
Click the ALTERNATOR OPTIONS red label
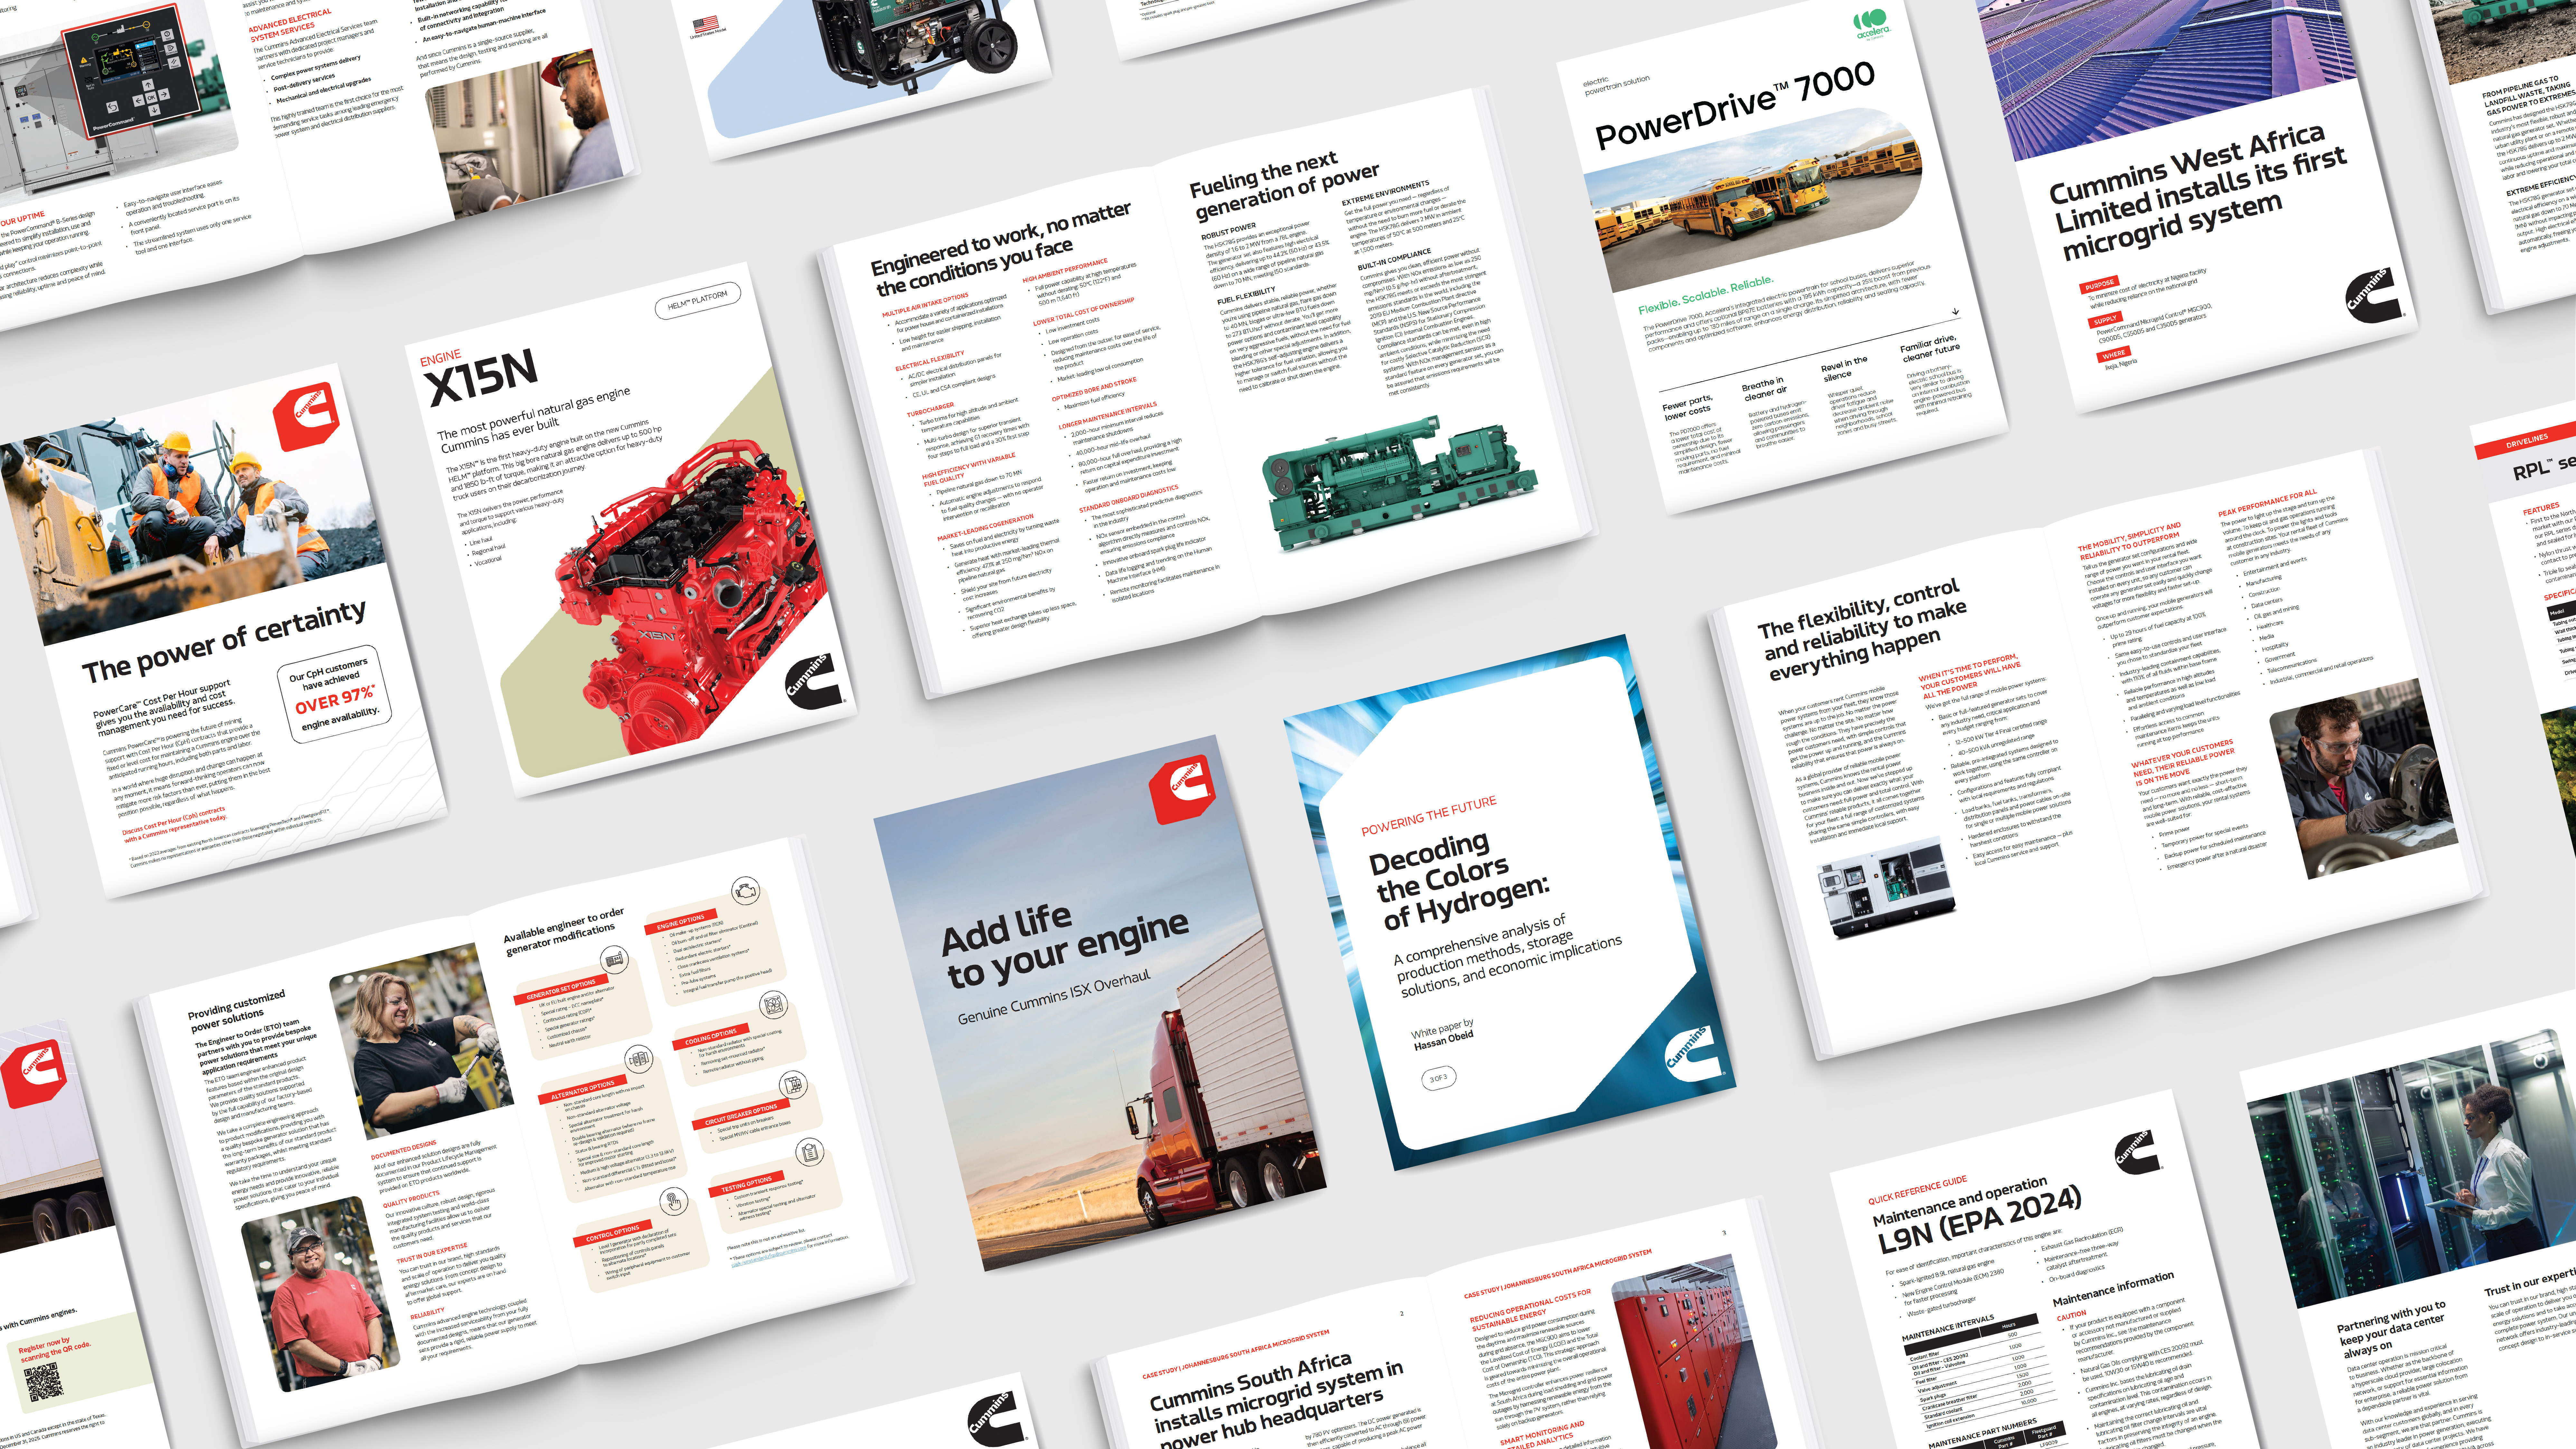coord(583,1090)
